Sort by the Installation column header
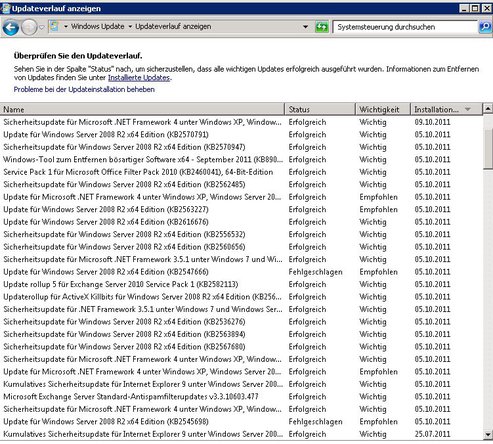 446,109
